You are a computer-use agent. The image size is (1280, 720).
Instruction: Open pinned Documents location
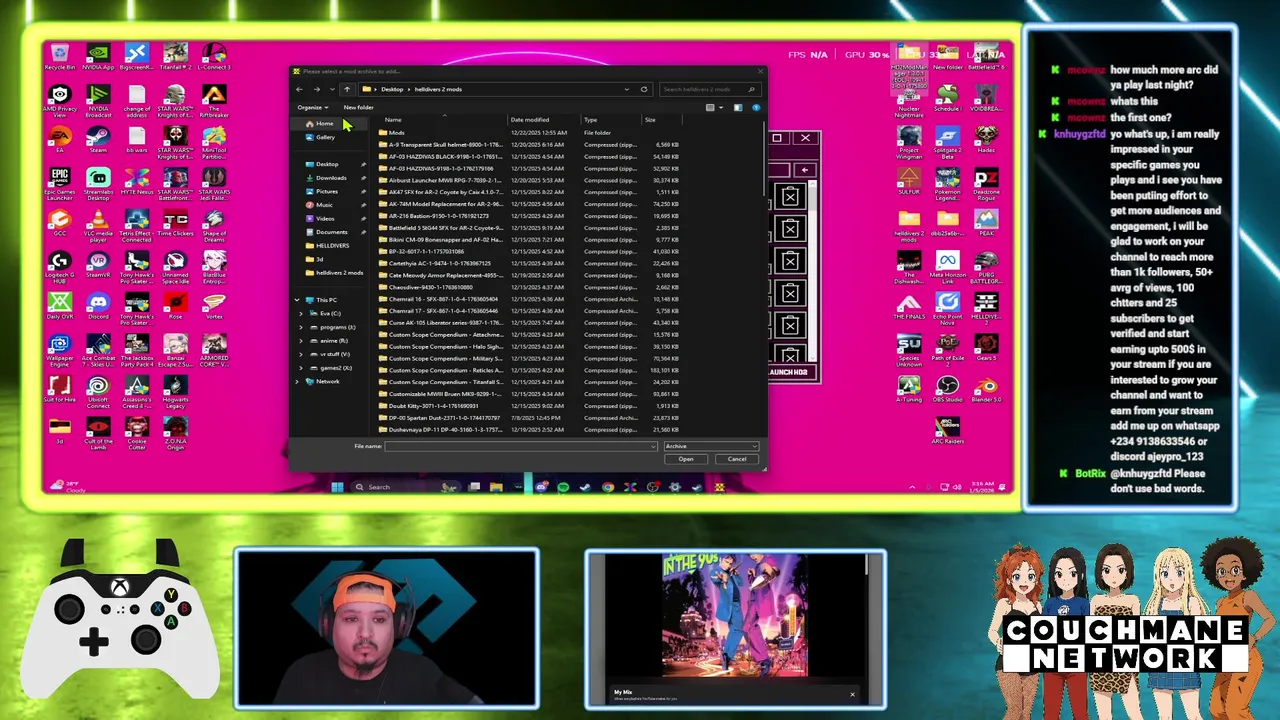pyautogui.click(x=331, y=232)
